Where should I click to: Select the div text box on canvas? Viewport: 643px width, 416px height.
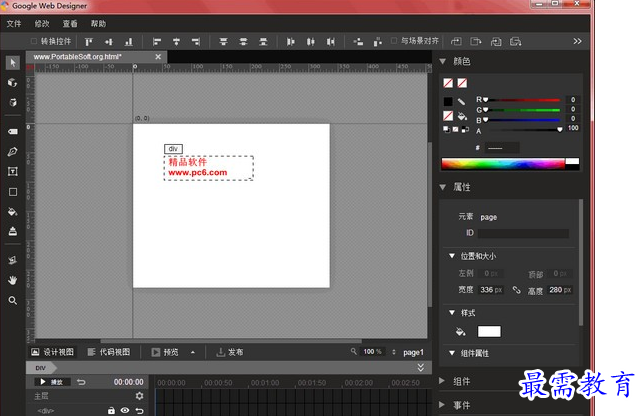pyautogui.click(x=209, y=168)
